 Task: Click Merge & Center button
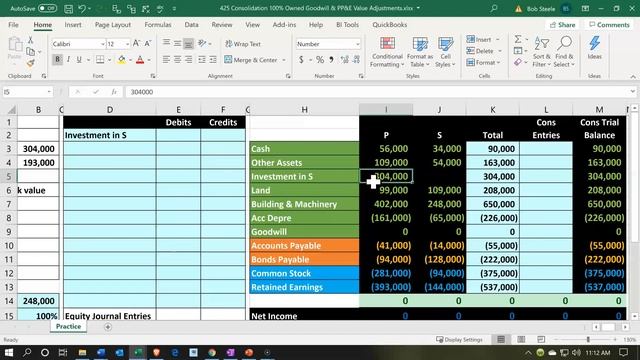point(251,60)
